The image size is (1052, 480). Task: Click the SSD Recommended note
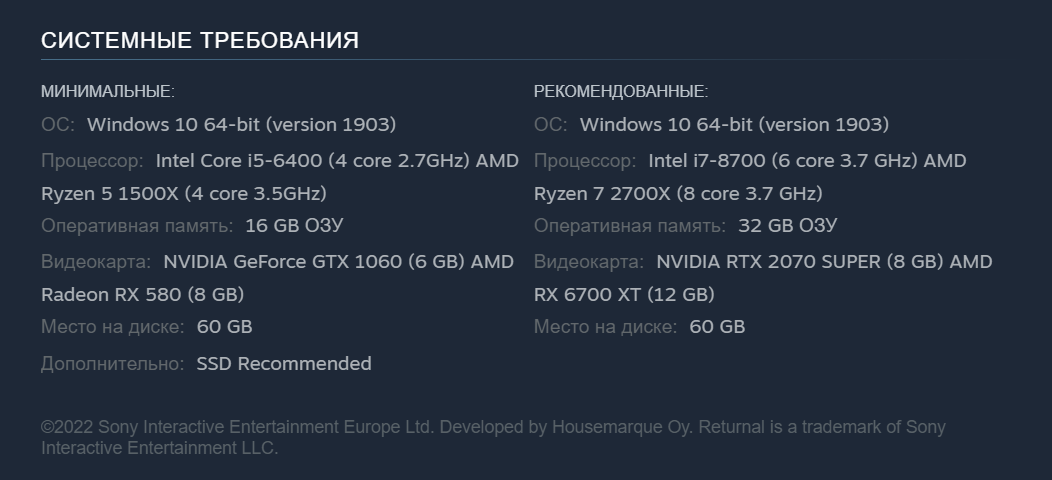(x=284, y=364)
